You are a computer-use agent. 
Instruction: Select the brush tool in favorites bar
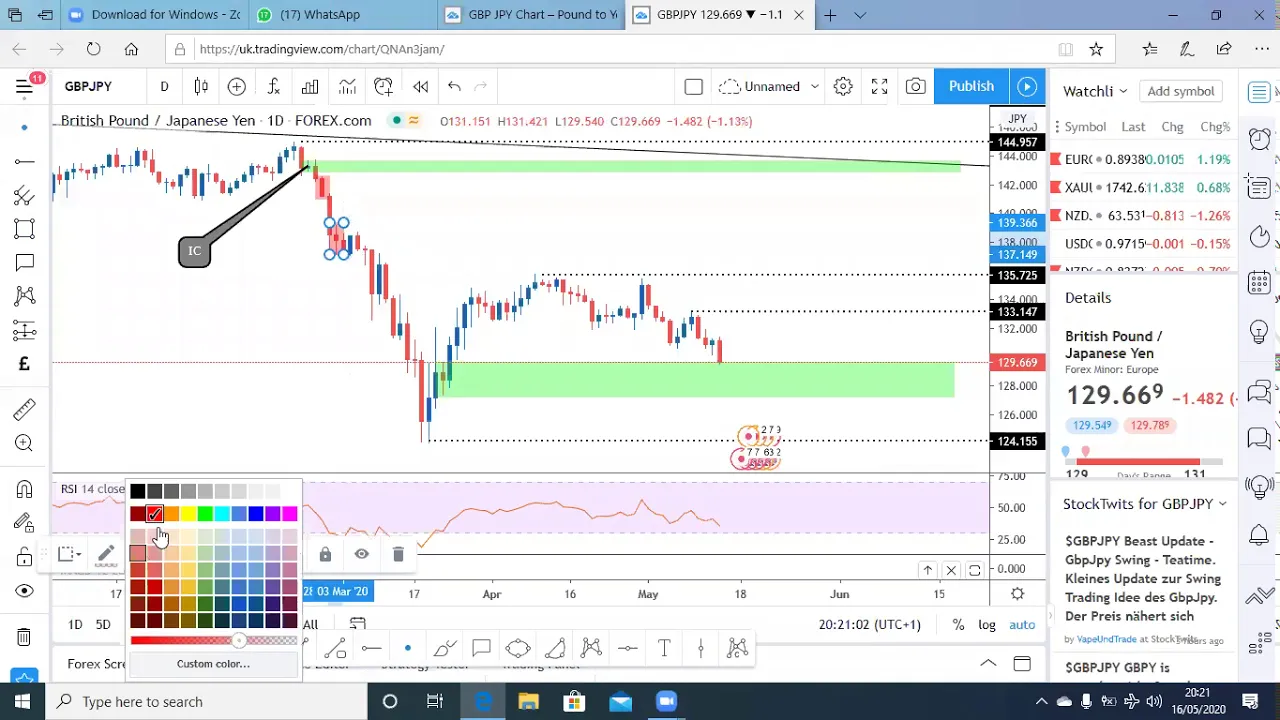[445, 649]
